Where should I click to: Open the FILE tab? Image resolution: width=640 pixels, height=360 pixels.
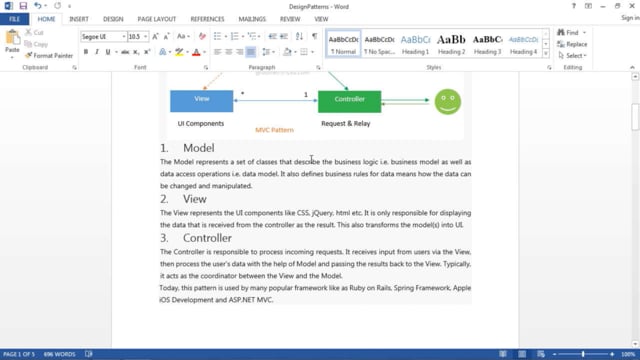(x=14, y=19)
